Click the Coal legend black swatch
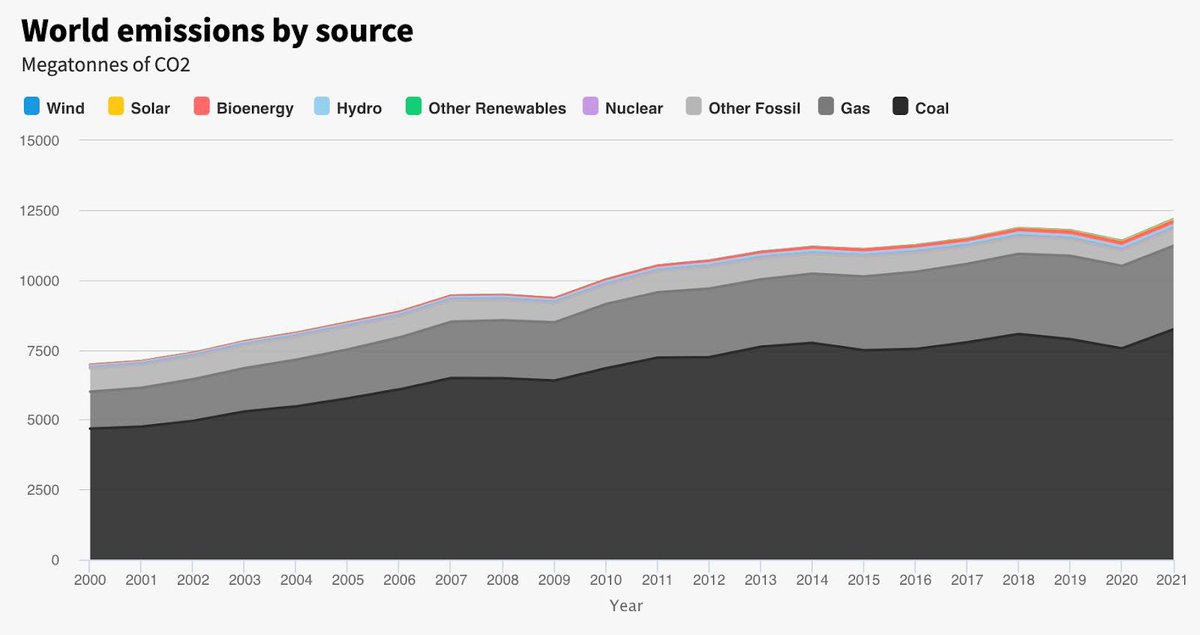This screenshot has width=1200, height=635. click(900, 106)
